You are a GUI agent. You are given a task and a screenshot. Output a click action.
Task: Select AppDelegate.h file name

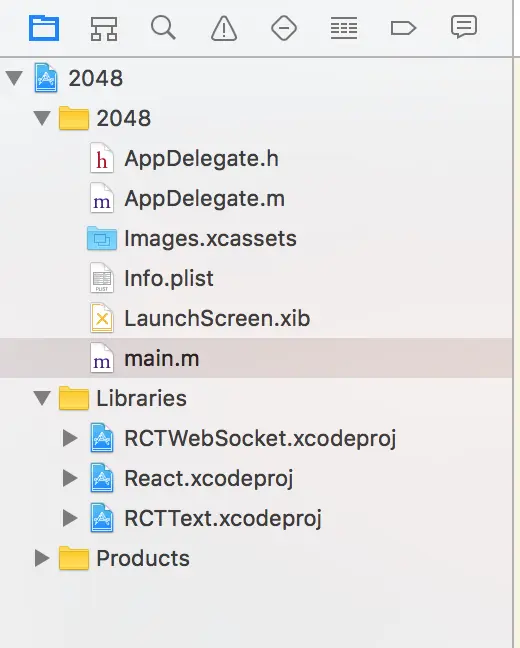point(202,159)
